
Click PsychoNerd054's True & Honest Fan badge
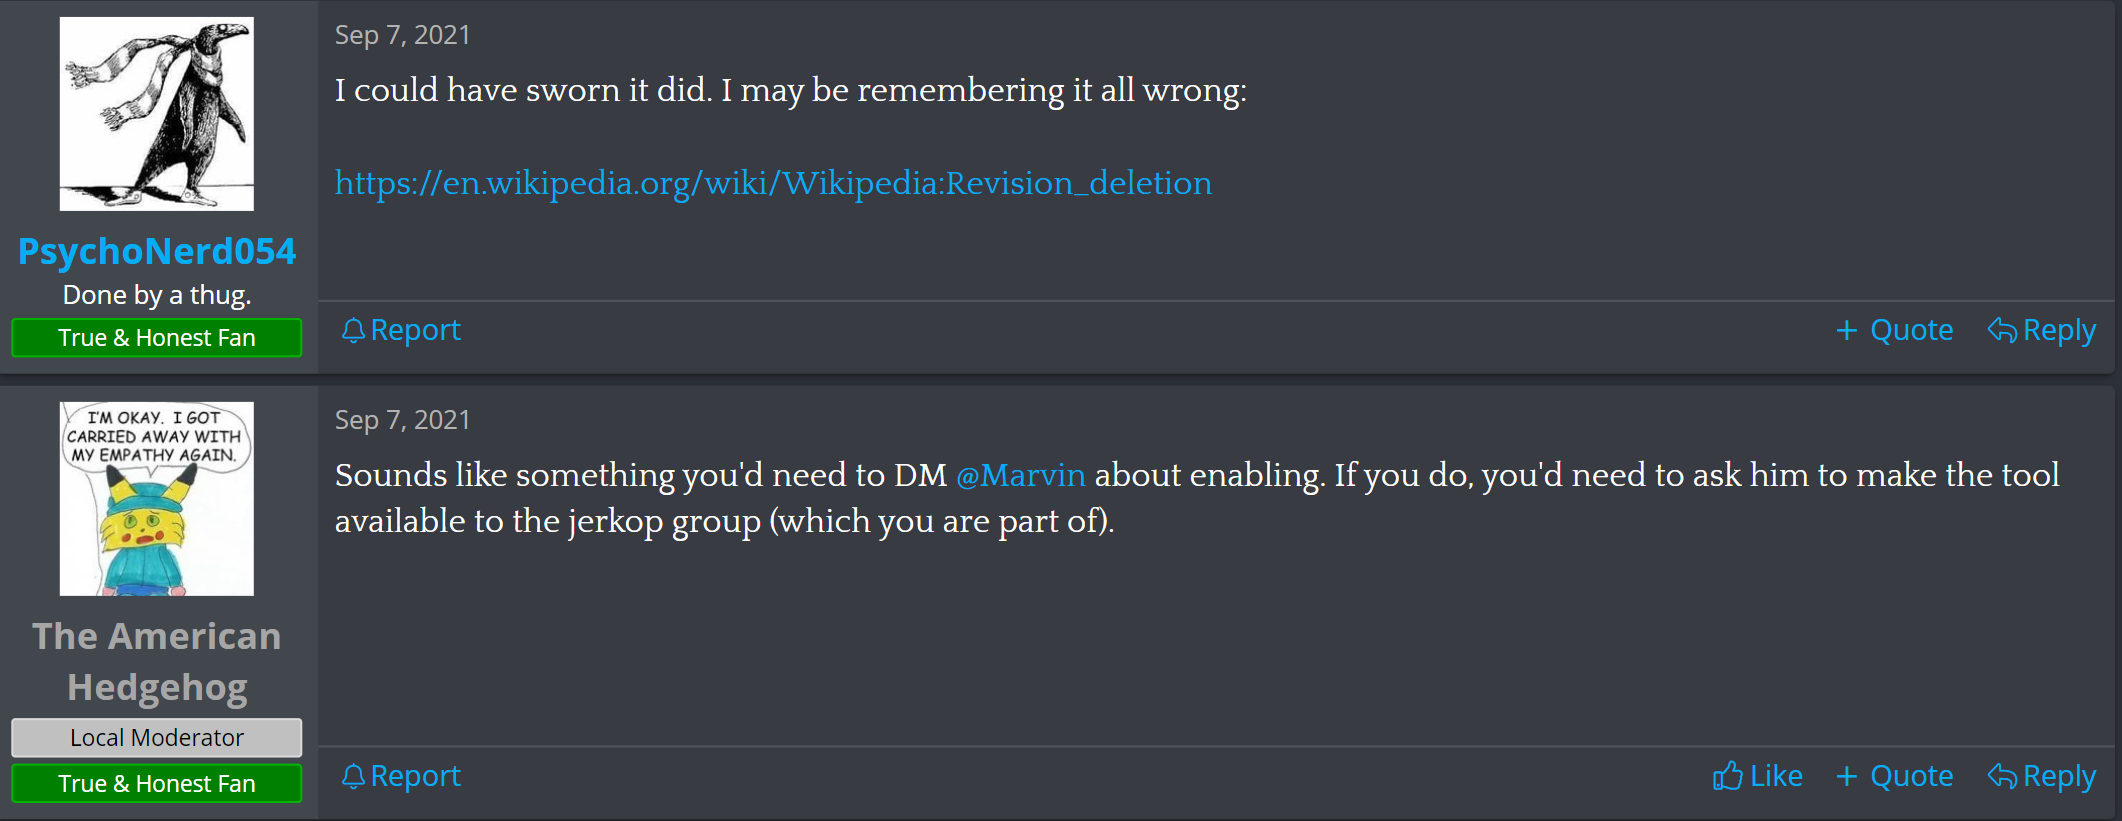pos(157,338)
